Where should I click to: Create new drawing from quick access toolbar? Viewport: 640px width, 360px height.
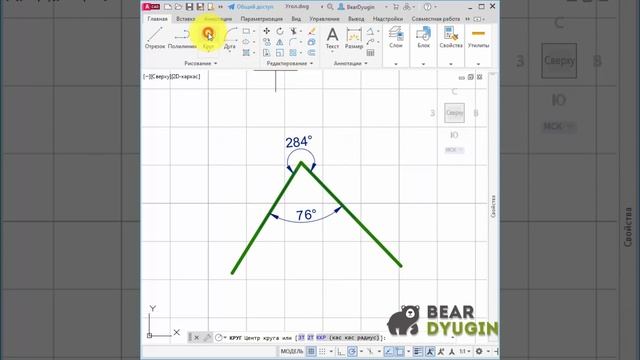click(x=168, y=7)
